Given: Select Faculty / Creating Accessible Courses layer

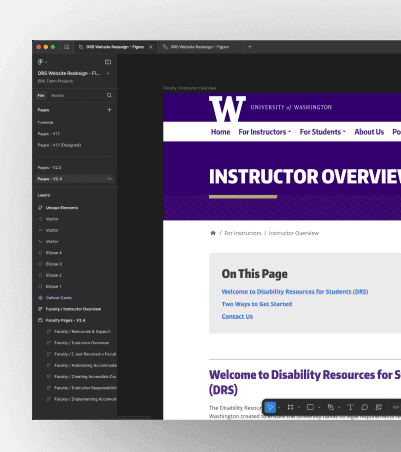Looking at the screenshot, I should coord(85,377).
